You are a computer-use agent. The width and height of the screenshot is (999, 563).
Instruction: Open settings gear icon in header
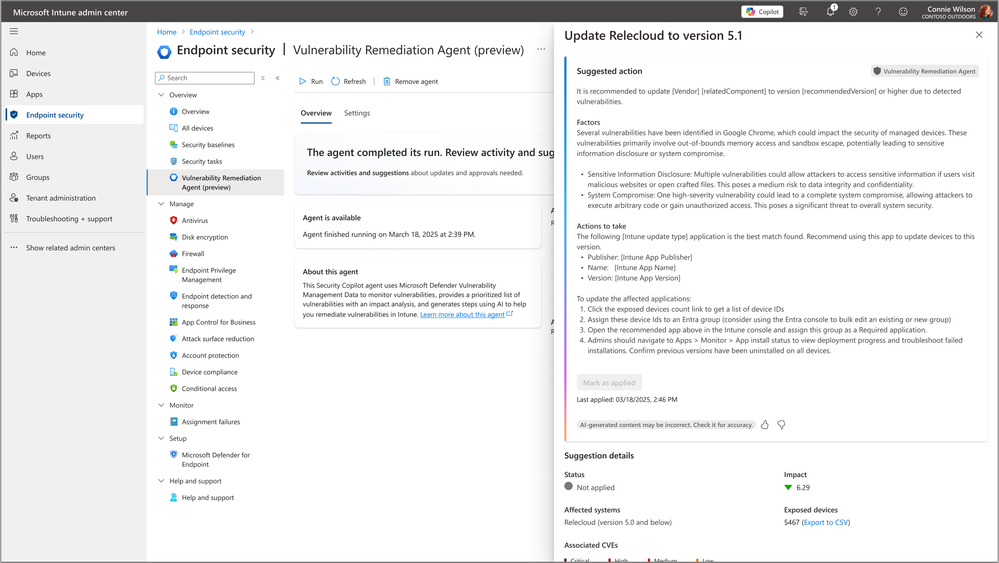point(853,11)
